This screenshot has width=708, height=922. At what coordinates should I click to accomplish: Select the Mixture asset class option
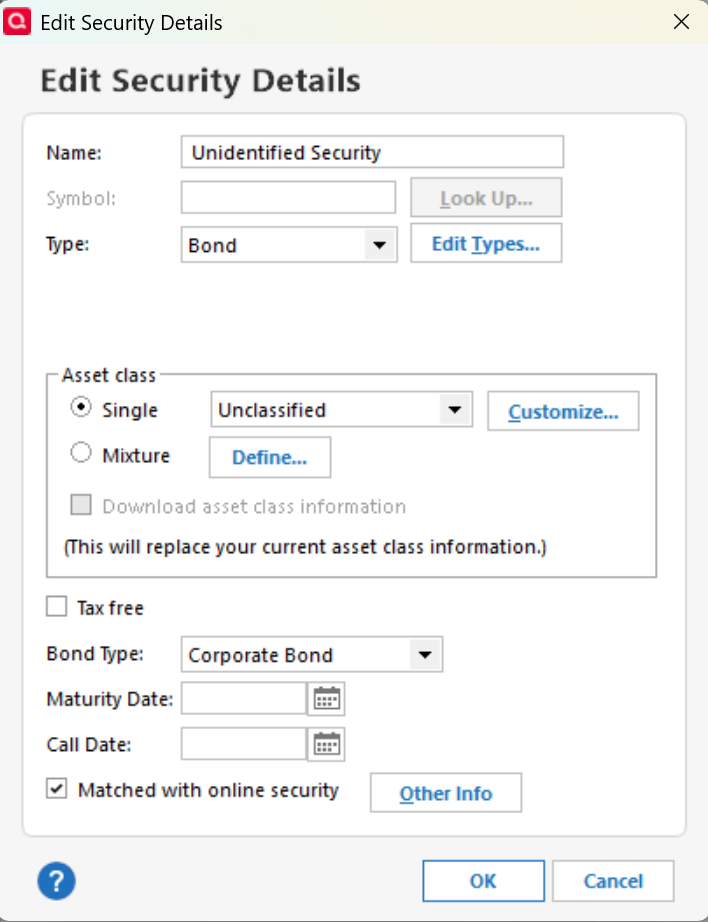click(x=82, y=454)
